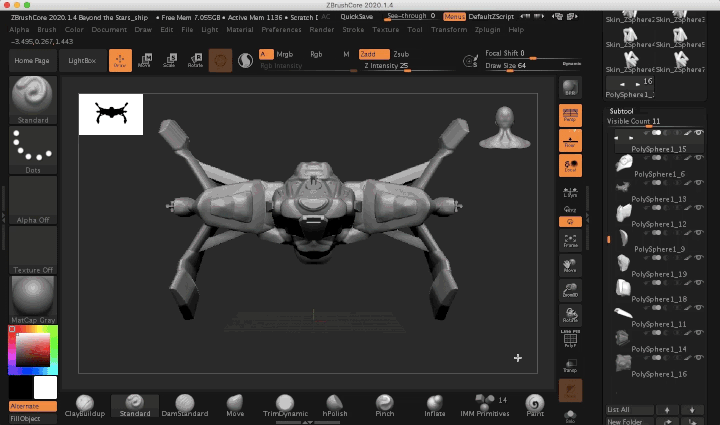
Task: Enable Zsub mode
Action: click(x=401, y=53)
